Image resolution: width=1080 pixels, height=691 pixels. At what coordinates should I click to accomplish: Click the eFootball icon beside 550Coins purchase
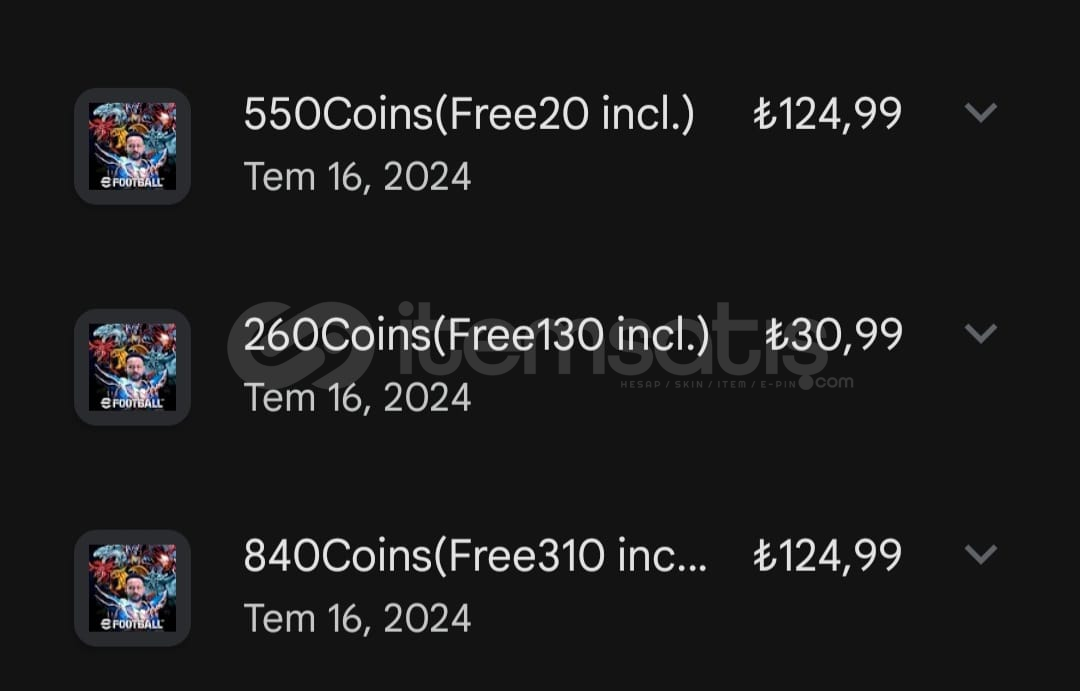pos(132,146)
